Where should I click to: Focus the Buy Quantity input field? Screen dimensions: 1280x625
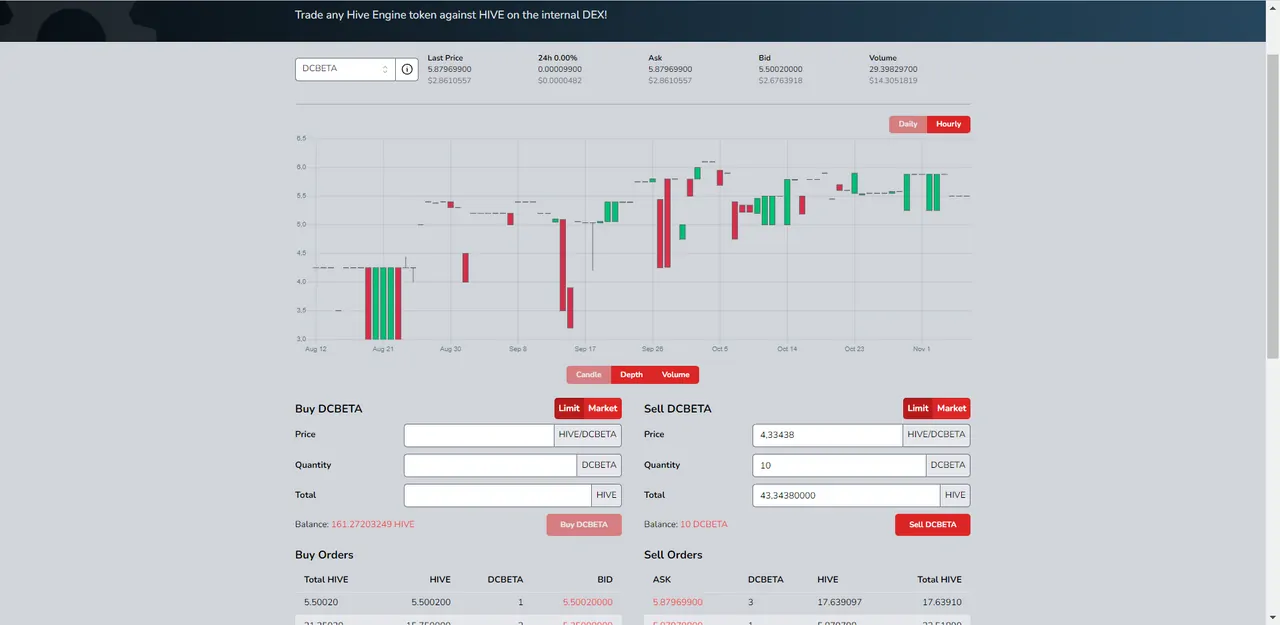click(491, 465)
